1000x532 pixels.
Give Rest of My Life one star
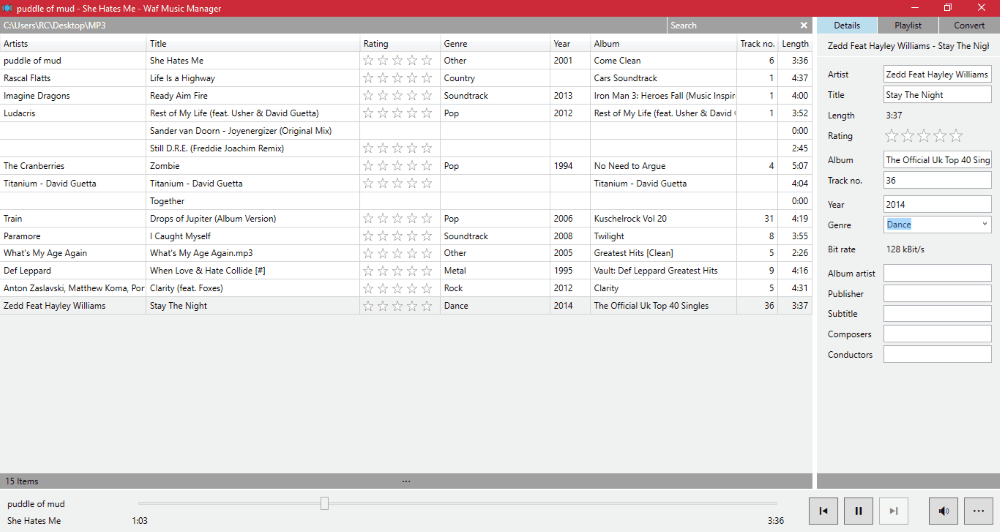368,114
